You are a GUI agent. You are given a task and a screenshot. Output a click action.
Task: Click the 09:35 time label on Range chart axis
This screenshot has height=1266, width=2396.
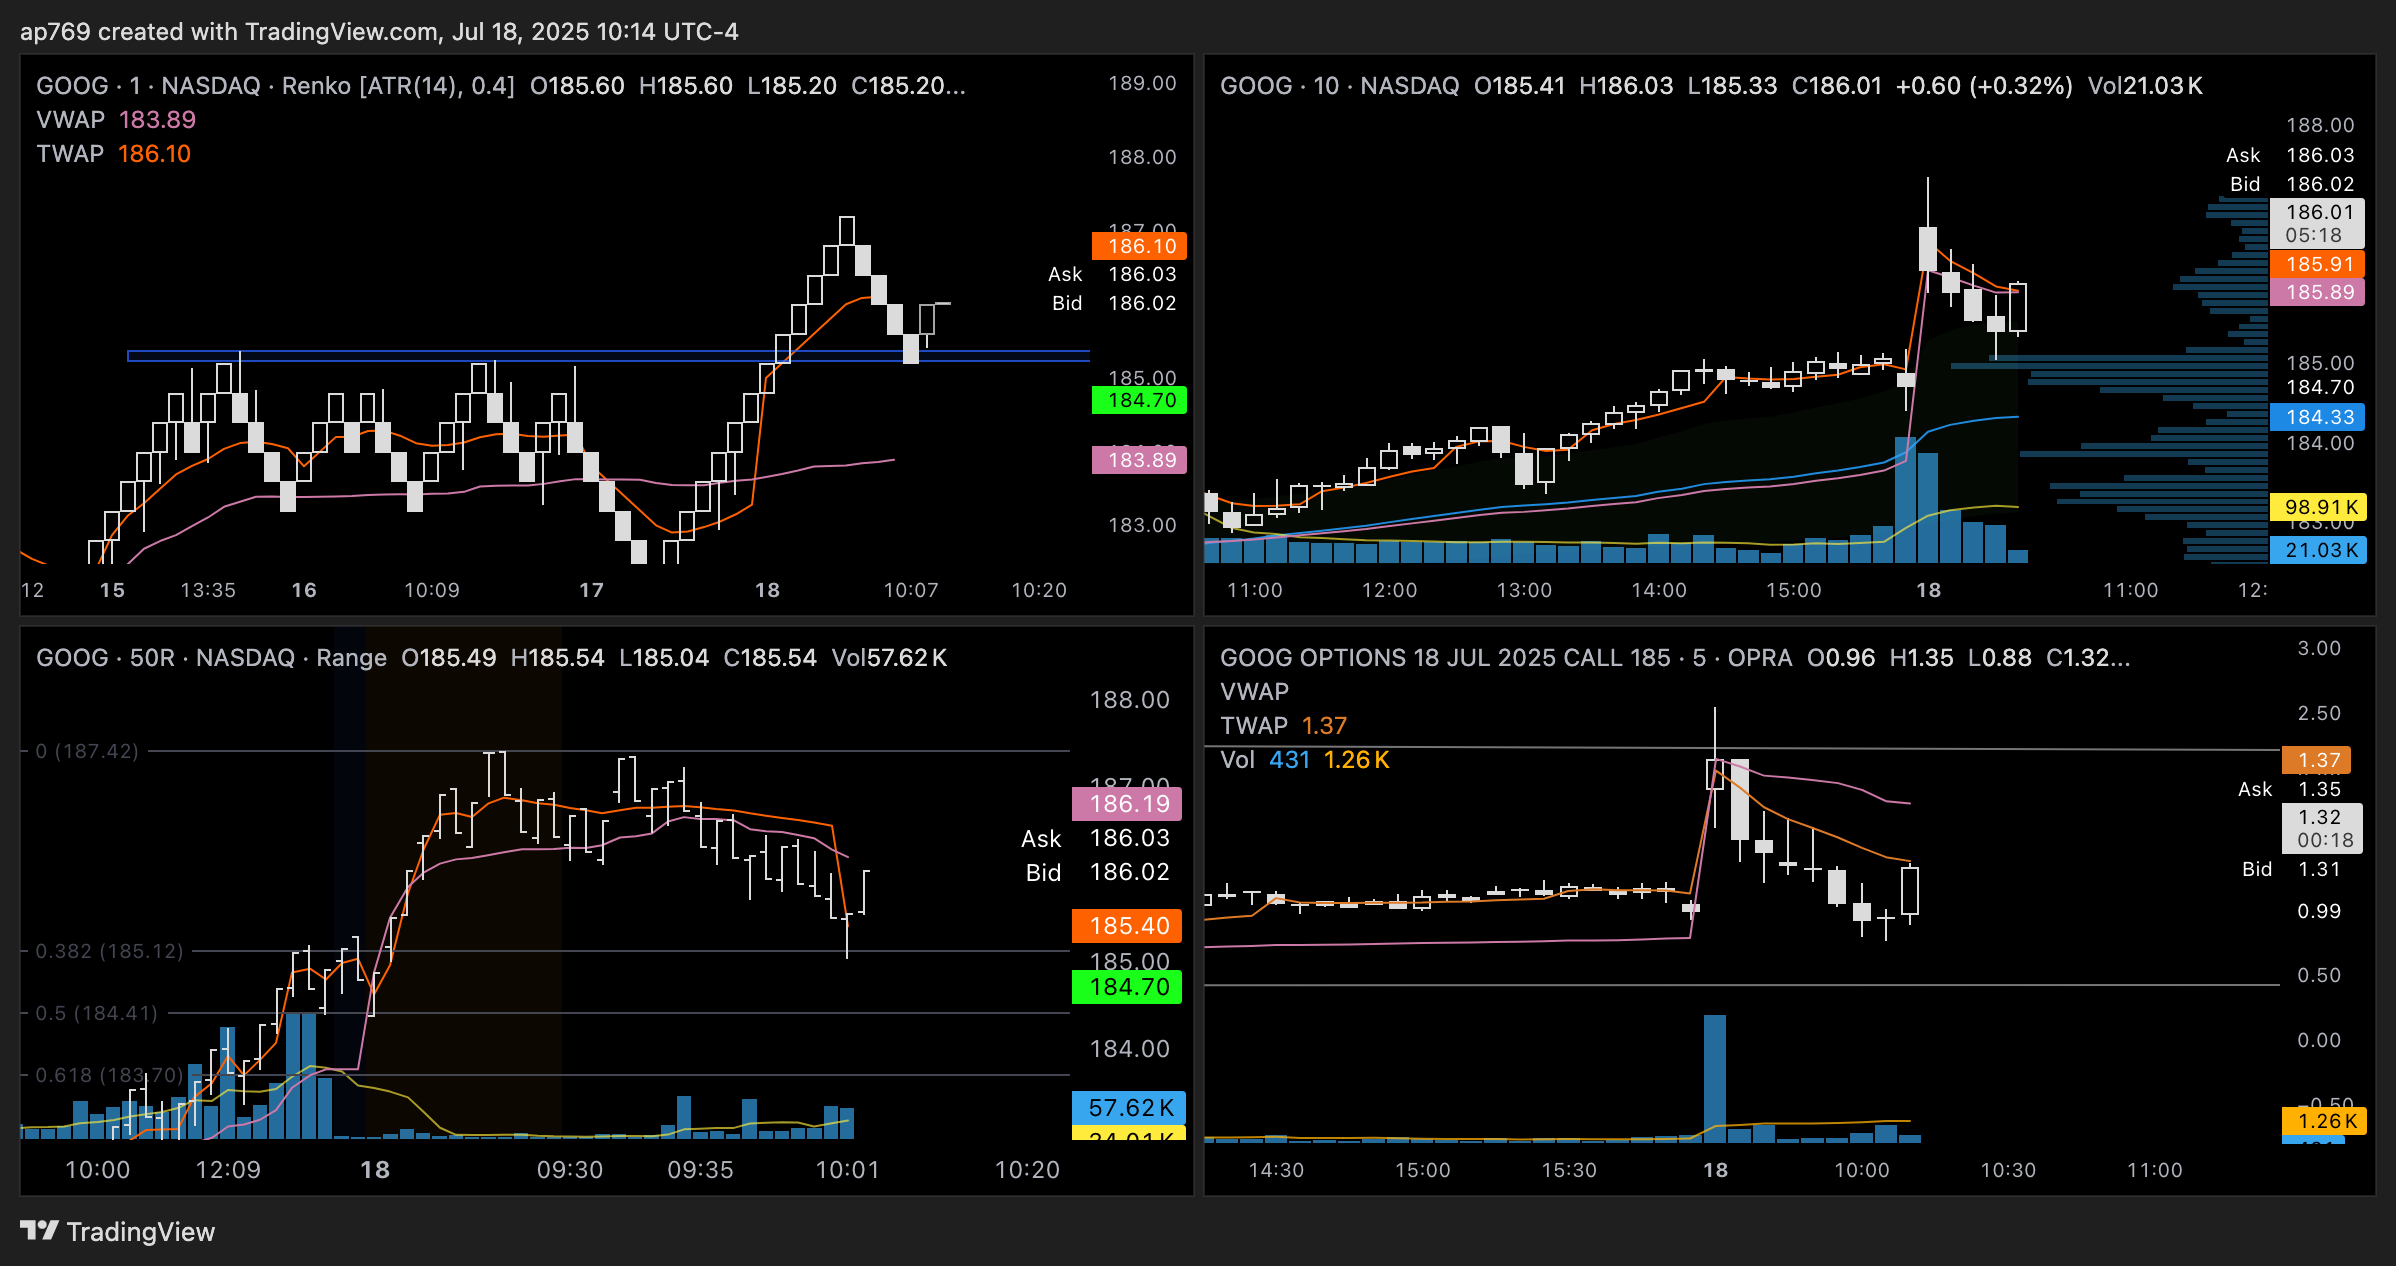click(700, 1170)
